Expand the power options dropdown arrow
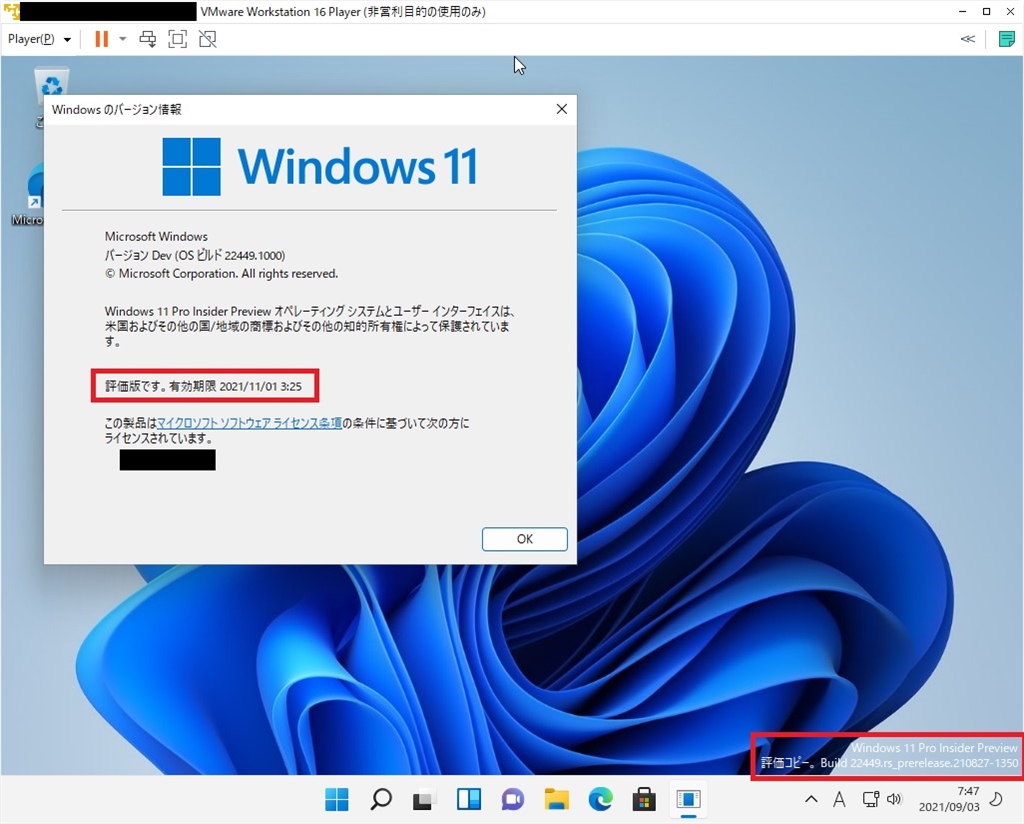 click(x=122, y=39)
